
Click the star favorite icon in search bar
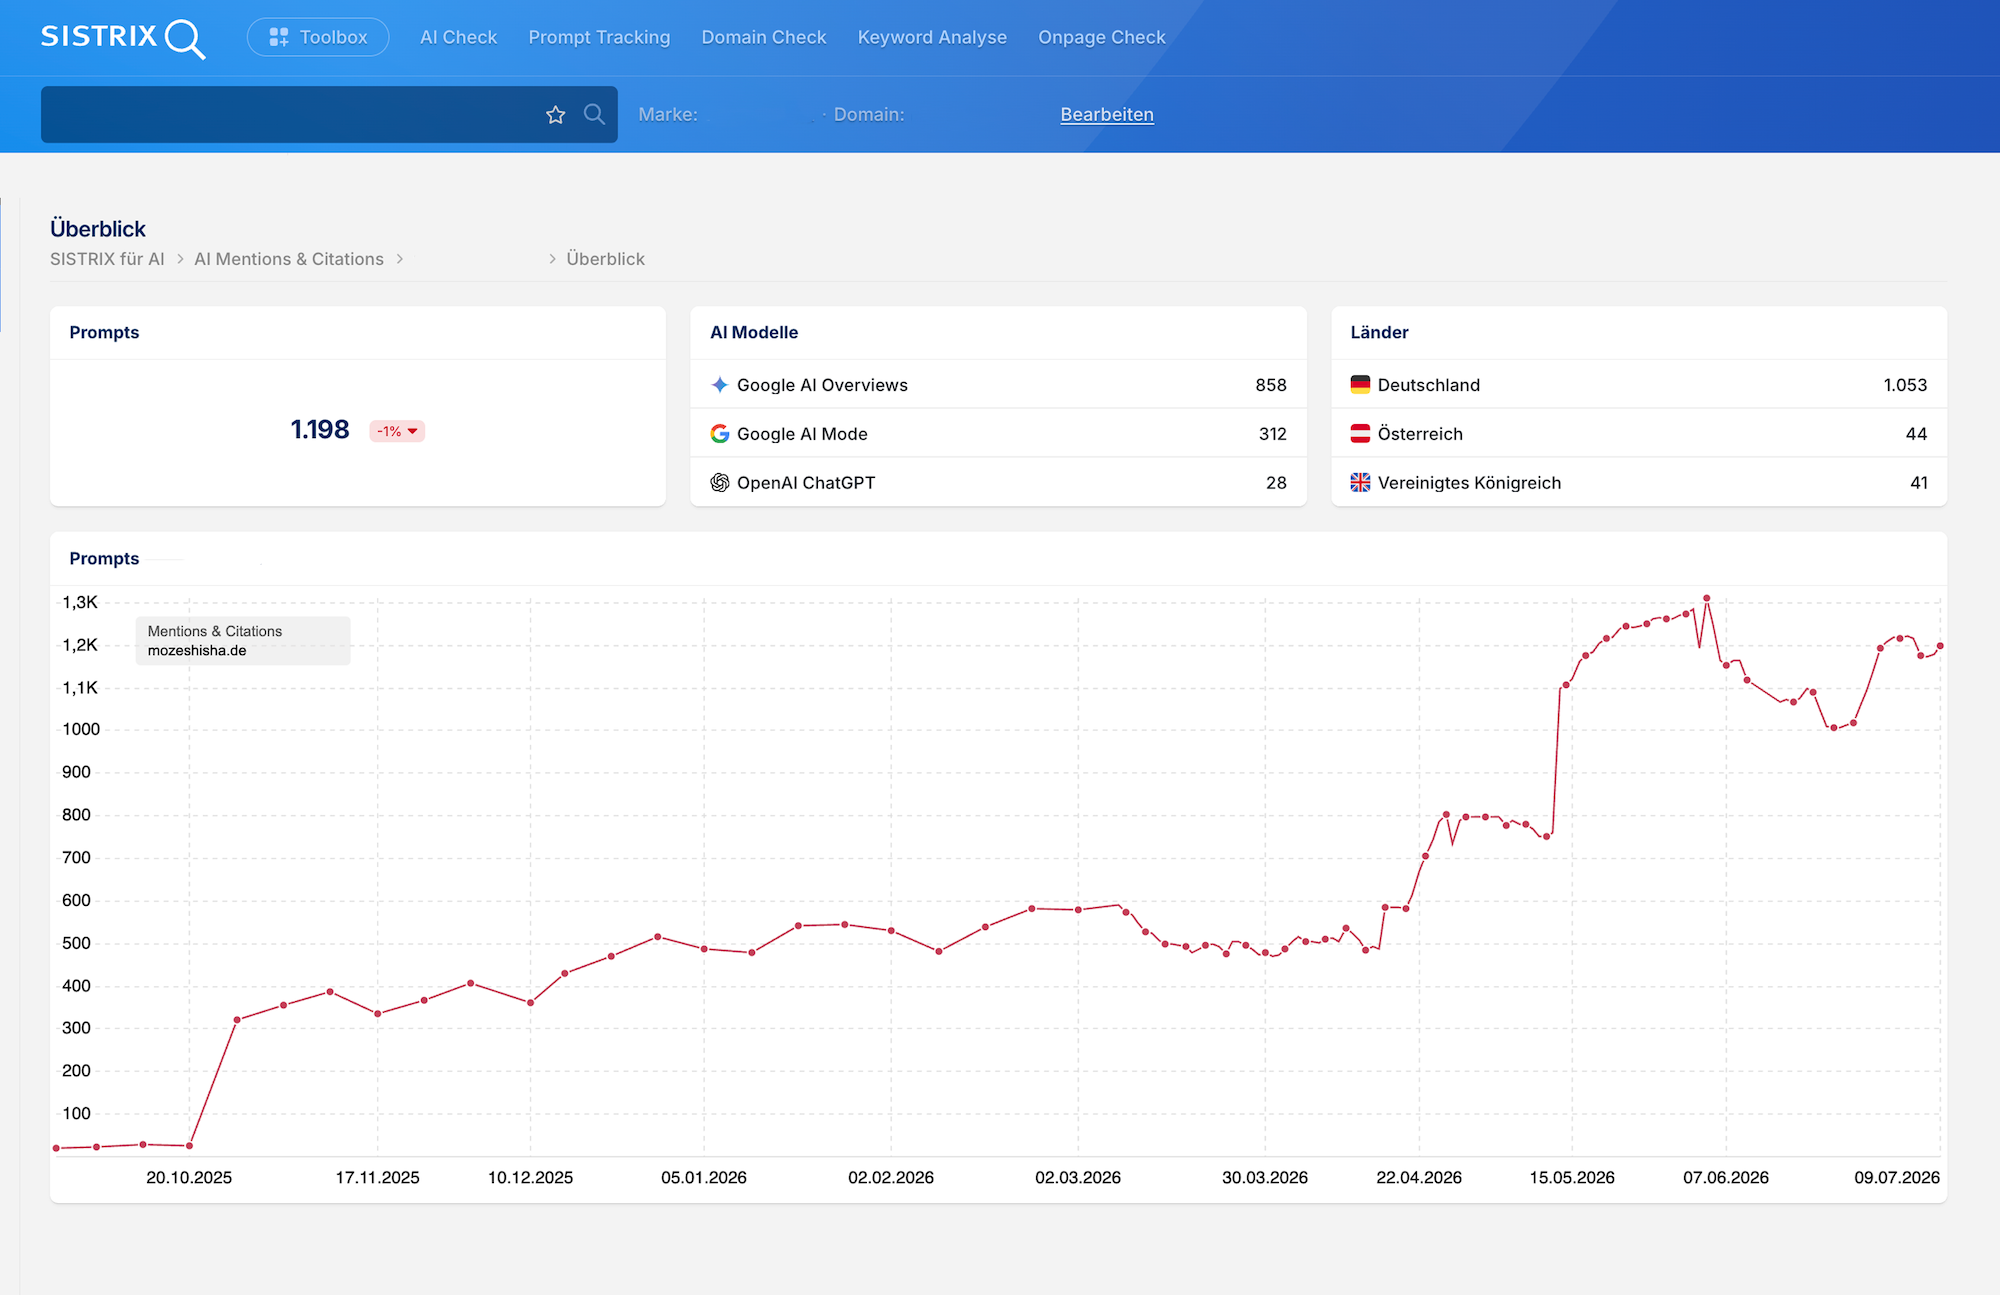[556, 115]
